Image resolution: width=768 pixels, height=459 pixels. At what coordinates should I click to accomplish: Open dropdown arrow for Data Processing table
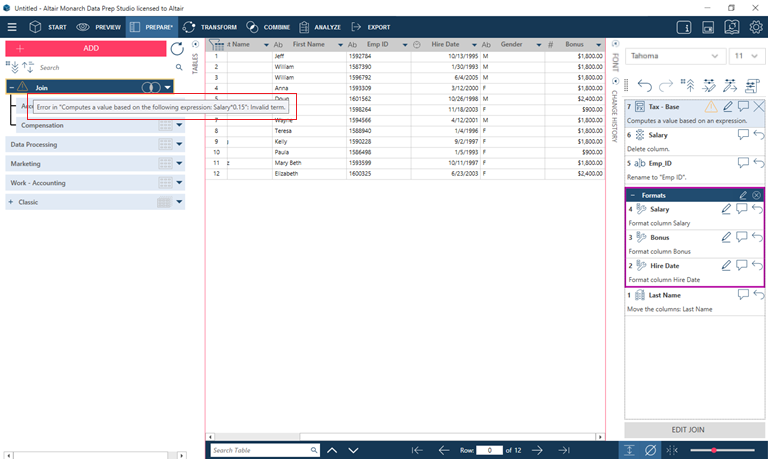click(x=179, y=144)
